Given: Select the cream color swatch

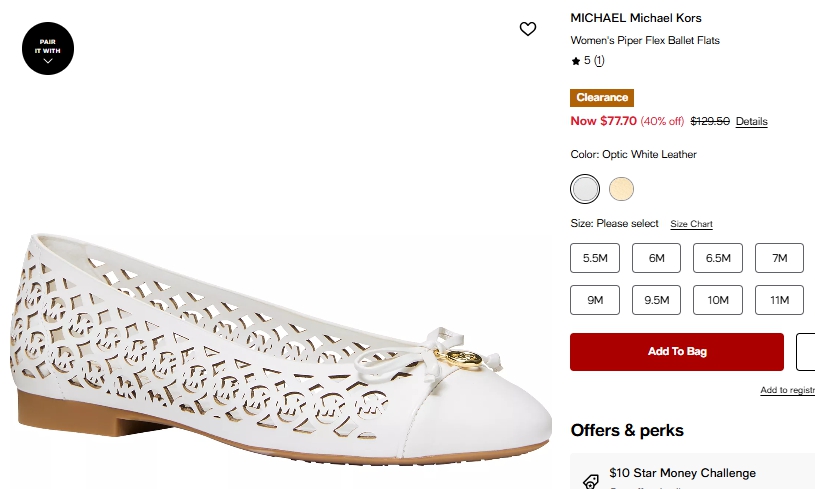Looking at the screenshot, I should click(x=621, y=189).
